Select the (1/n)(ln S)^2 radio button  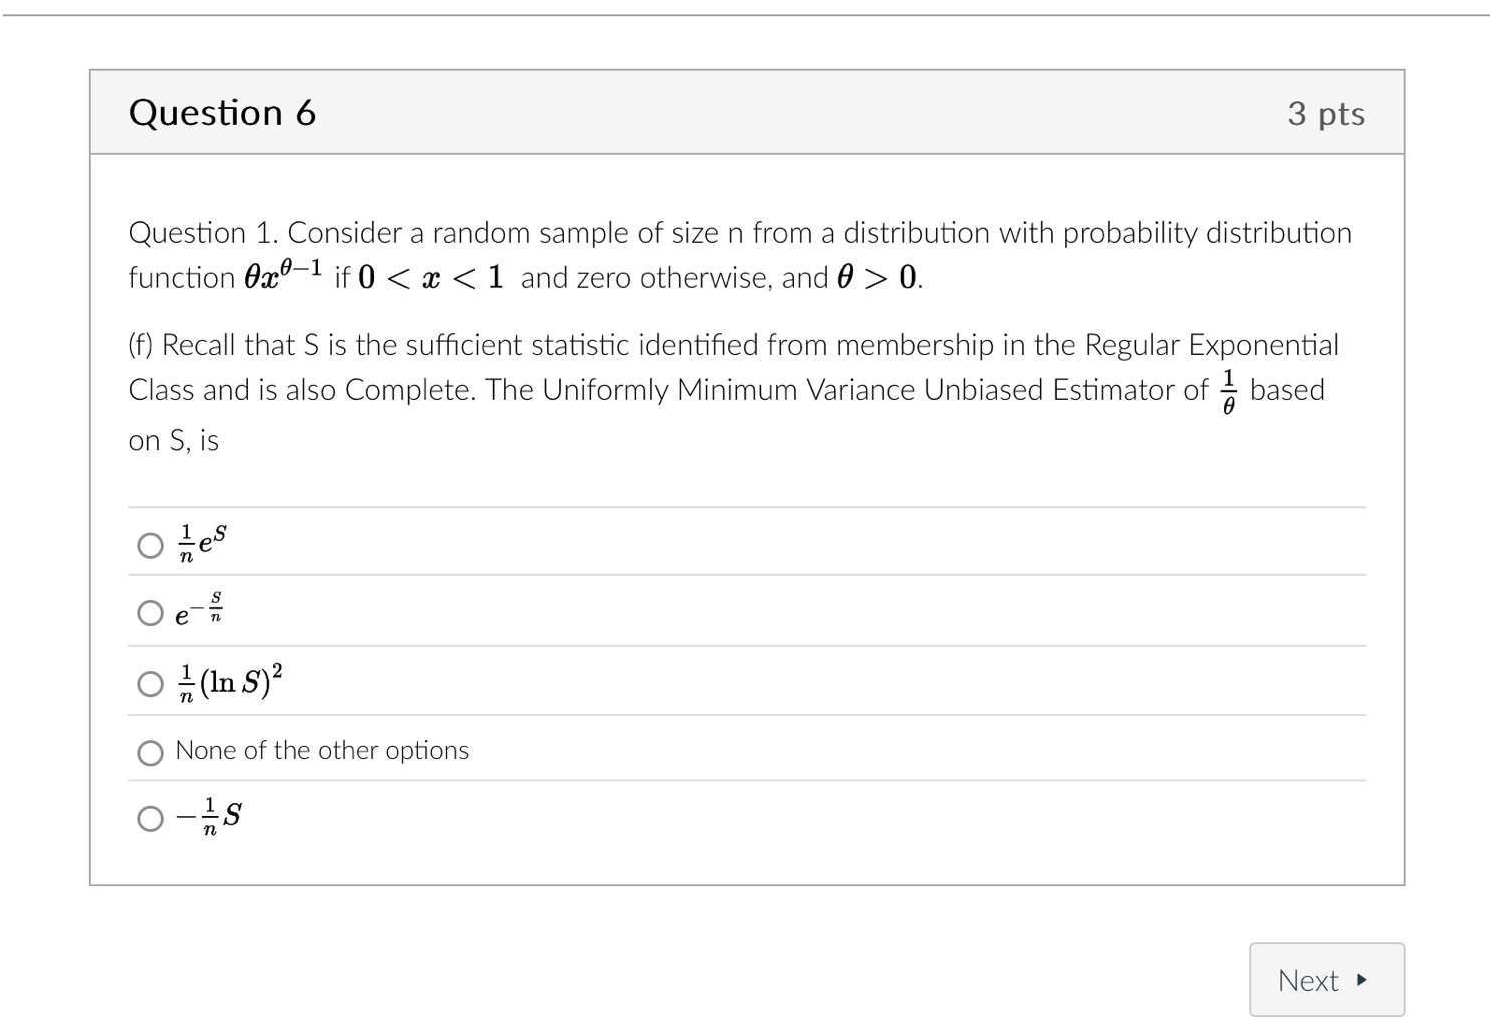150,684
